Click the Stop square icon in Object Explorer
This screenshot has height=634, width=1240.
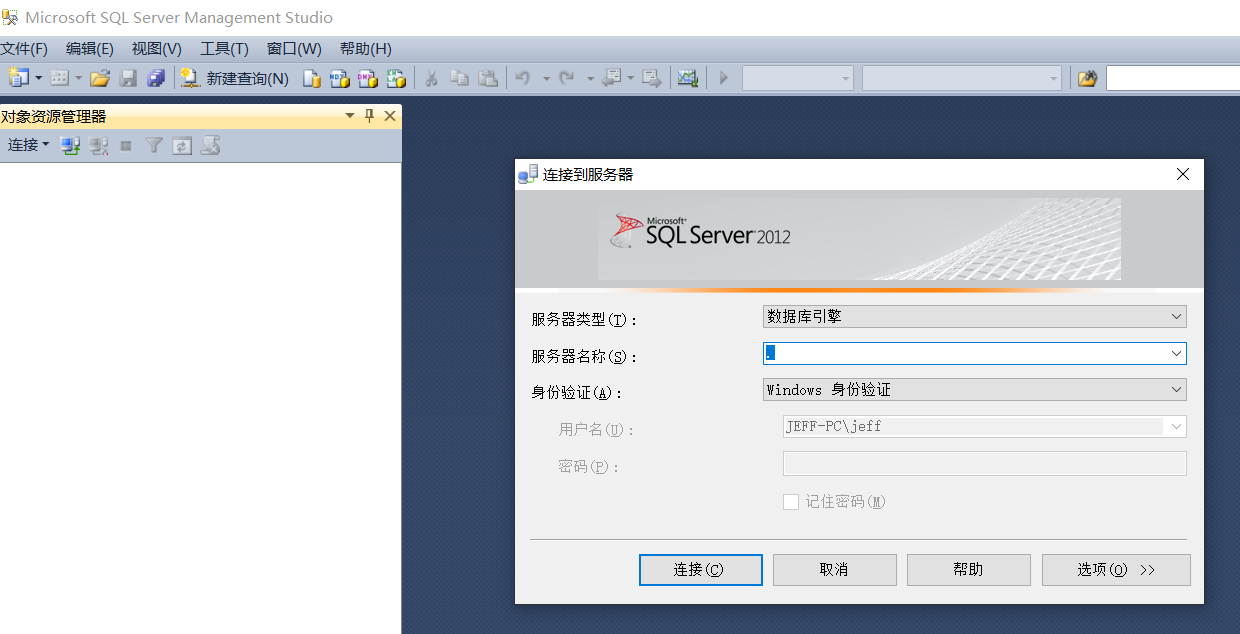(126, 146)
